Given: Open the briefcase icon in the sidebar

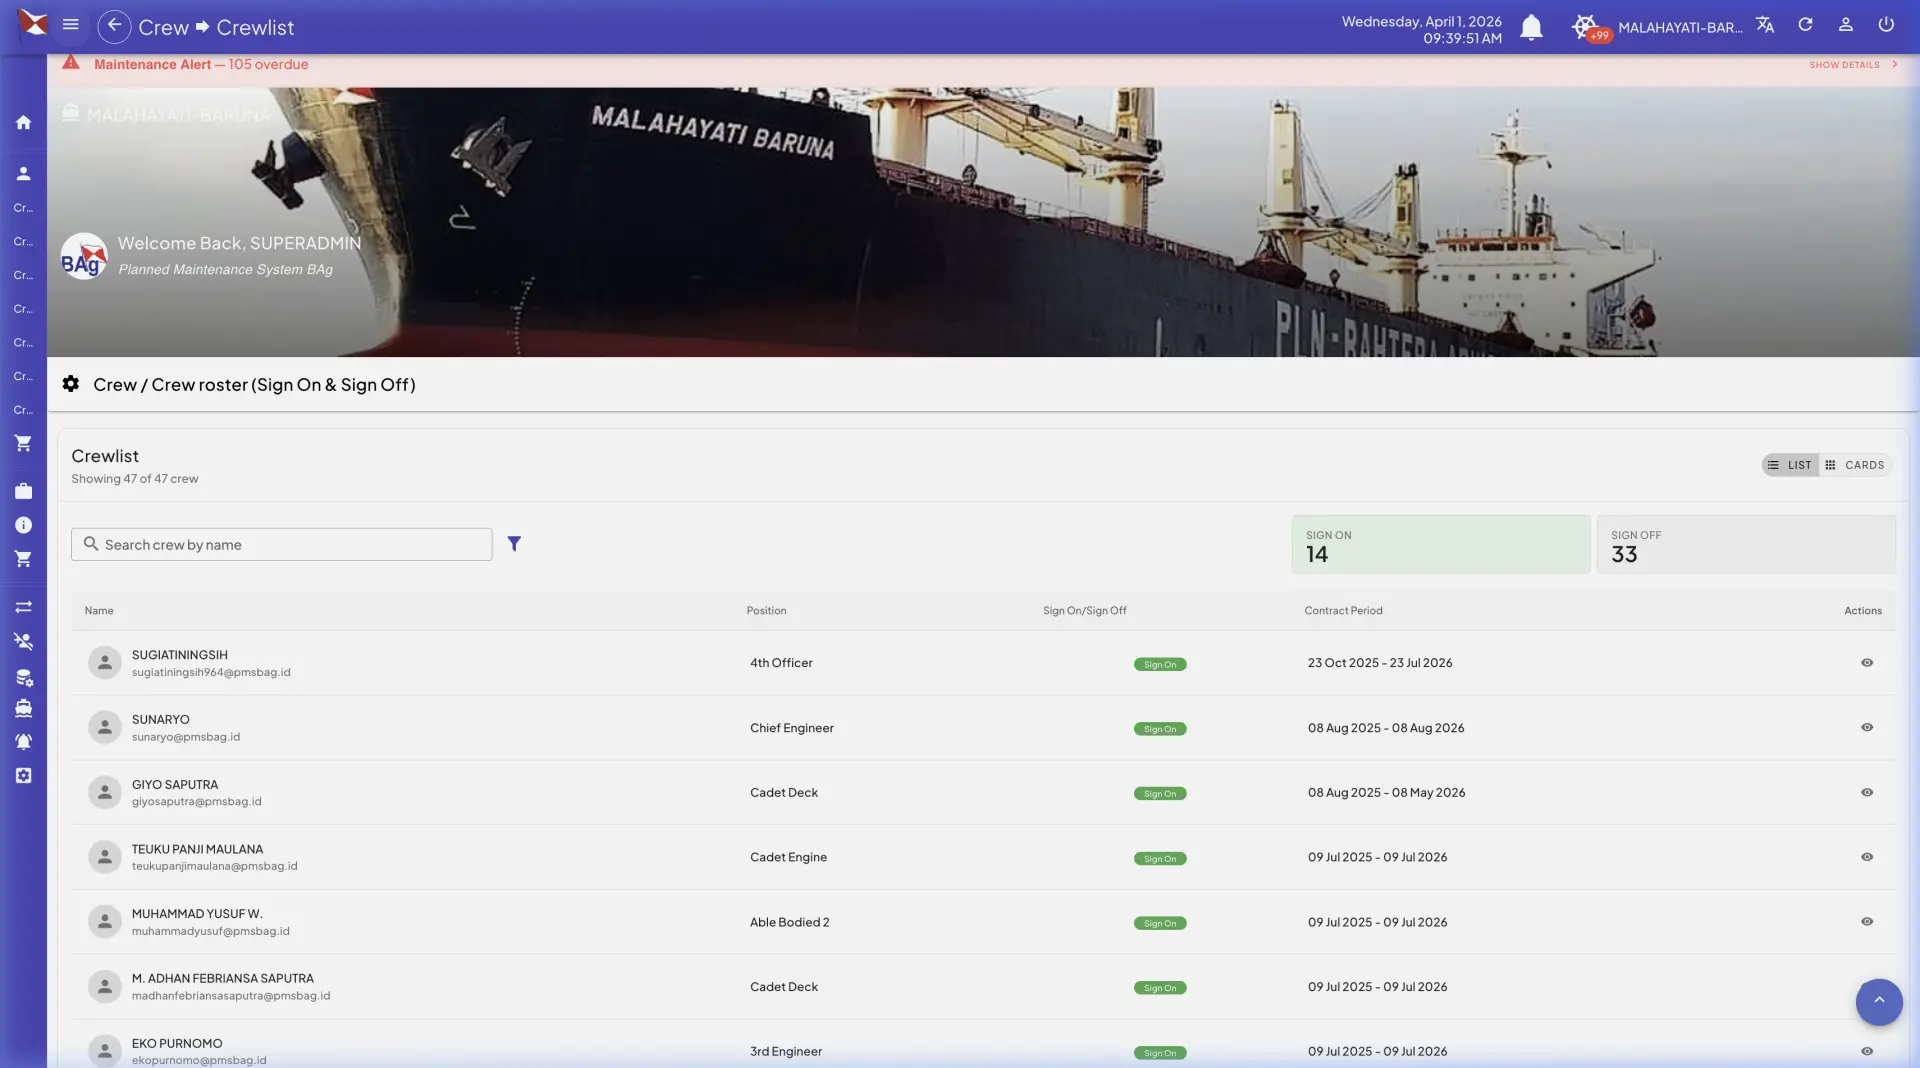Looking at the screenshot, I should point(23,491).
